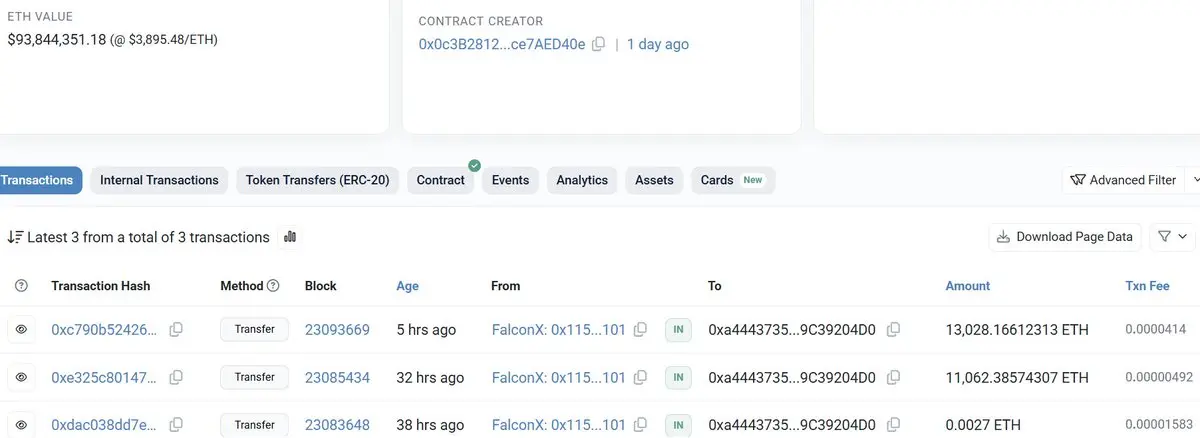Copy the contract creator address
This screenshot has height=438, width=1200.
click(x=598, y=44)
